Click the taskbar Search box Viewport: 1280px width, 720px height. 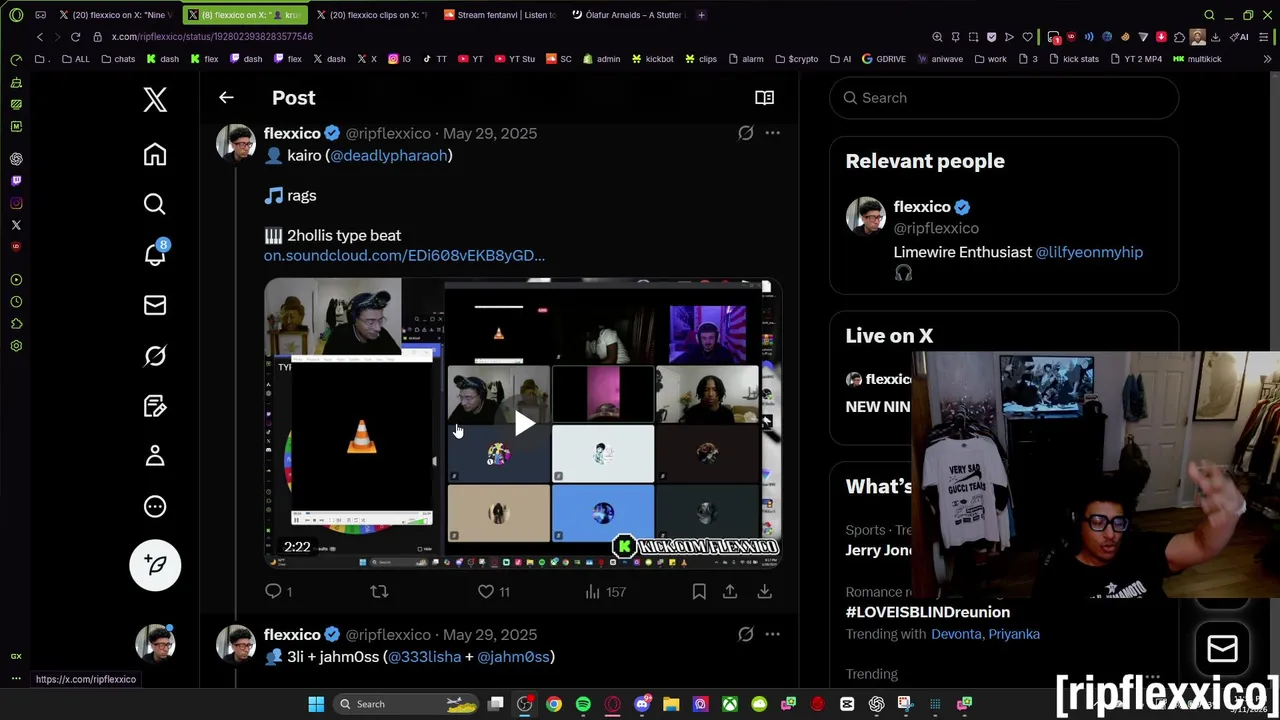(x=404, y=704)
